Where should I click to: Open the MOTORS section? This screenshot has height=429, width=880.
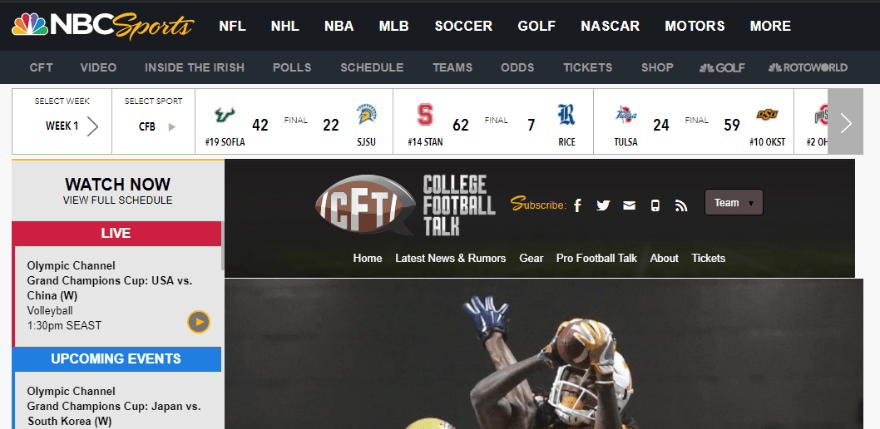(695, 26)
